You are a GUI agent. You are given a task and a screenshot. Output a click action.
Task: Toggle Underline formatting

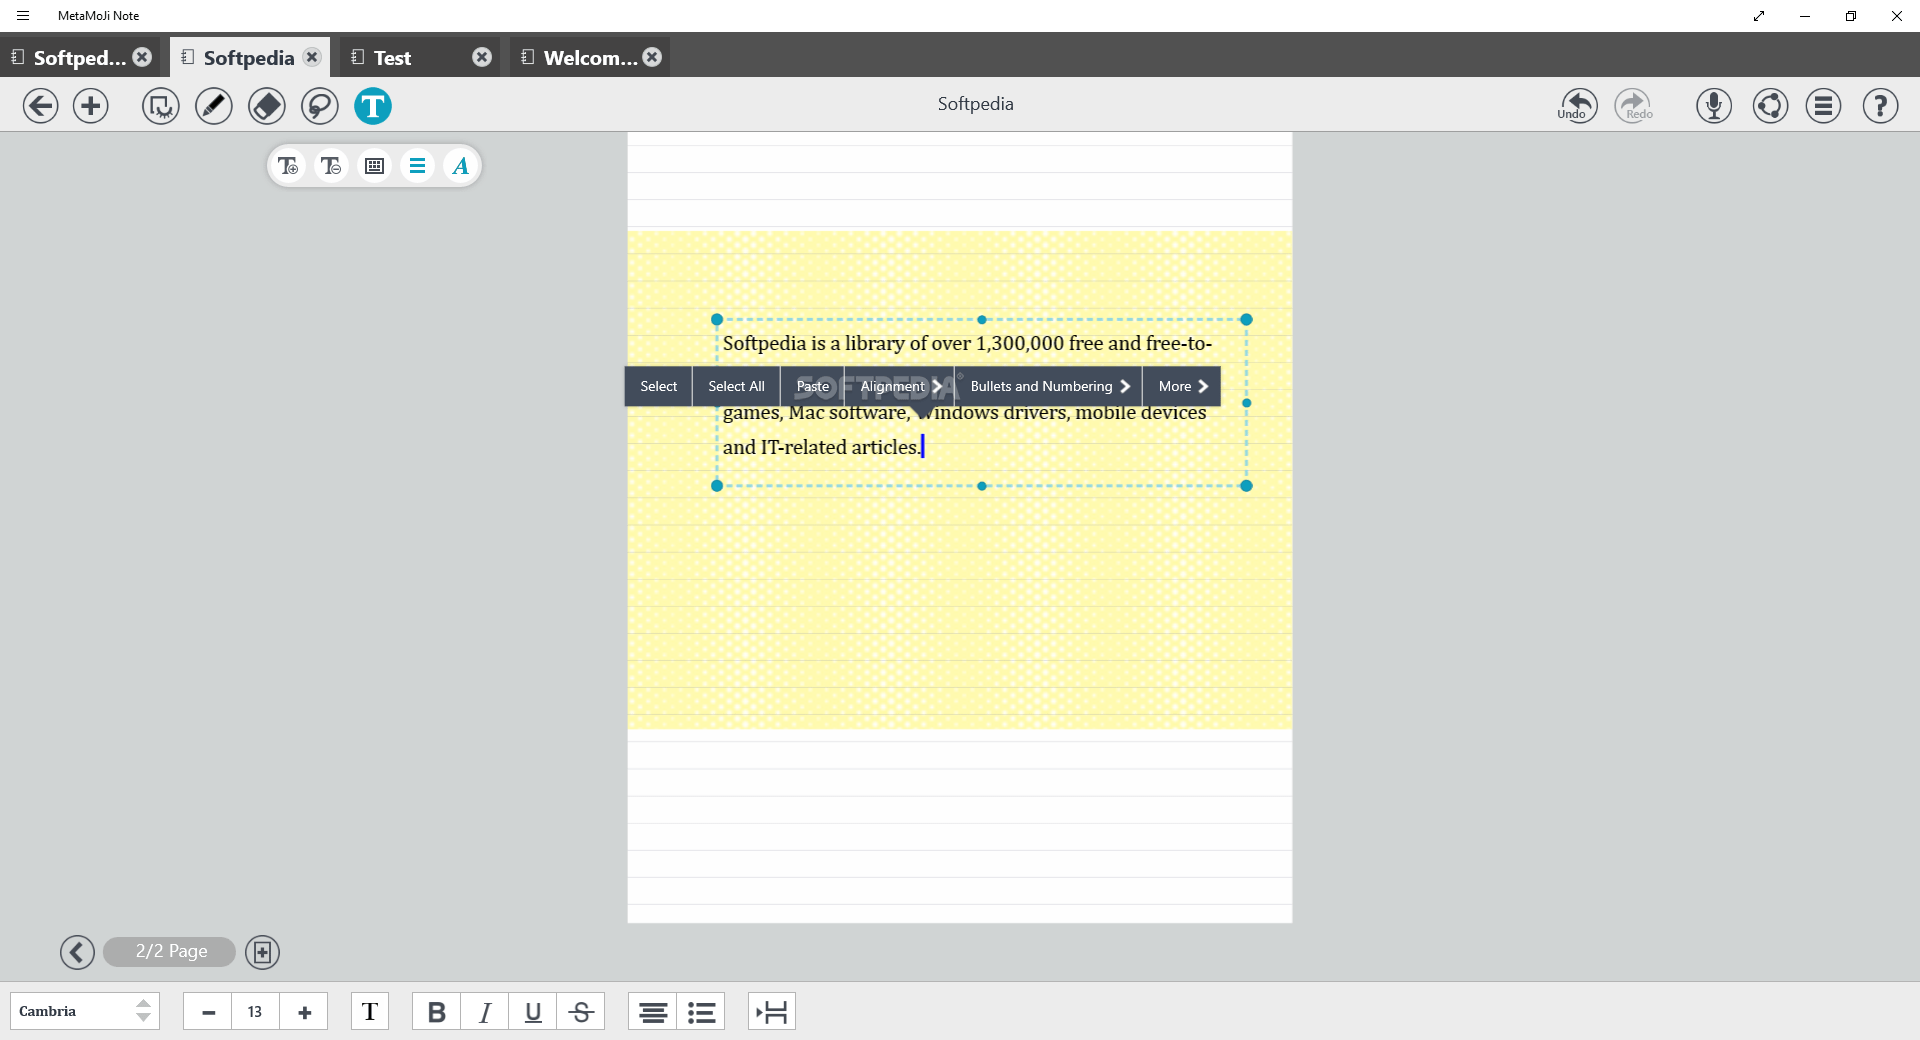[533, 1012]
